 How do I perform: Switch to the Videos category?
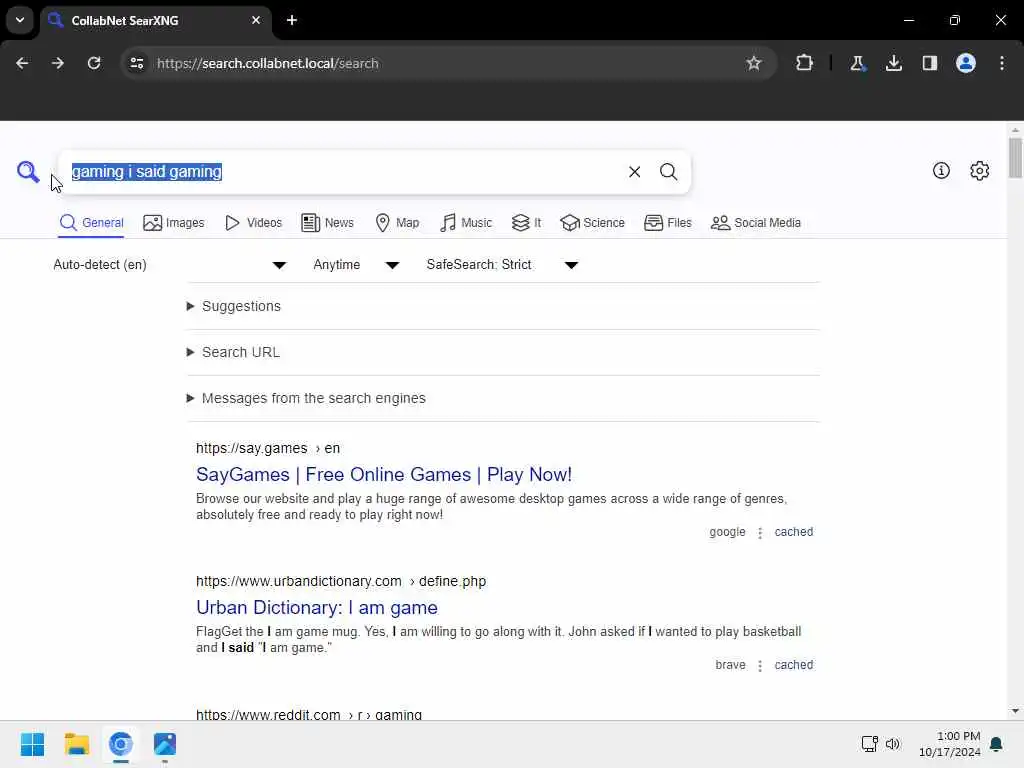pyautogui.click(x=253, y=223)
